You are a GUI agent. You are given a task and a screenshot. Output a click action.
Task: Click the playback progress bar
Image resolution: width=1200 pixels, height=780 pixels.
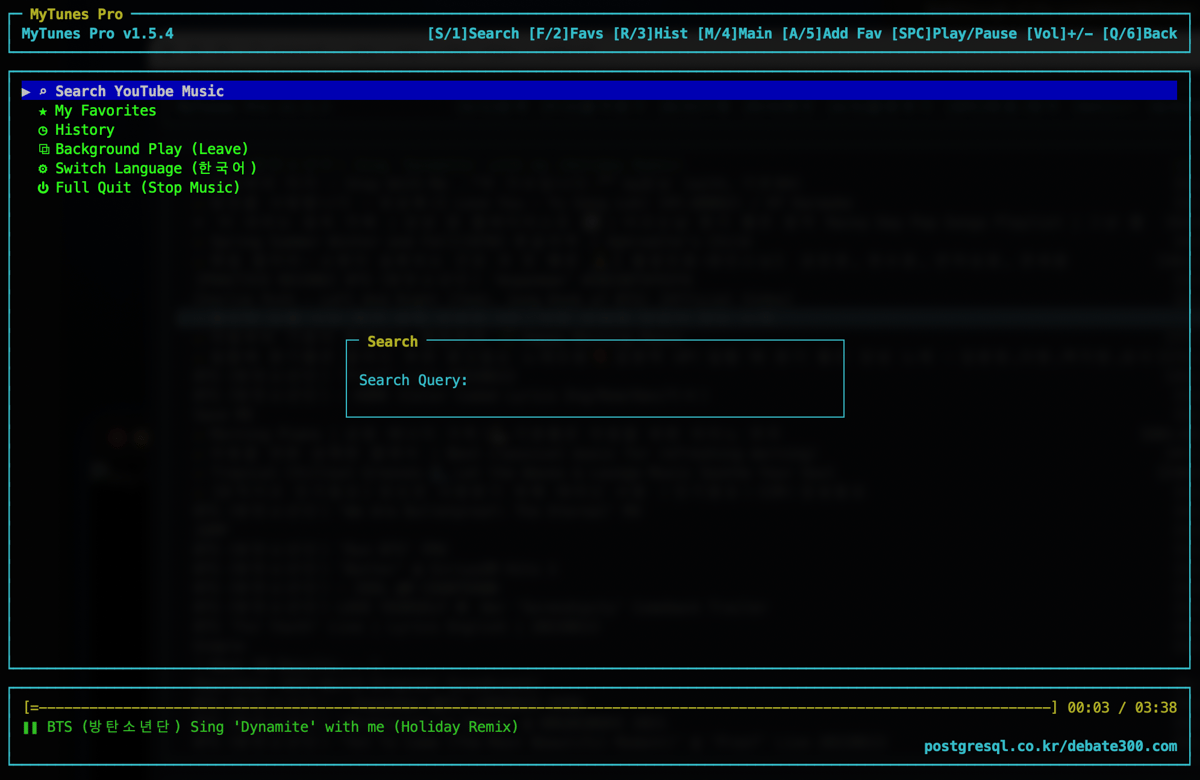[x=540, y=707]
